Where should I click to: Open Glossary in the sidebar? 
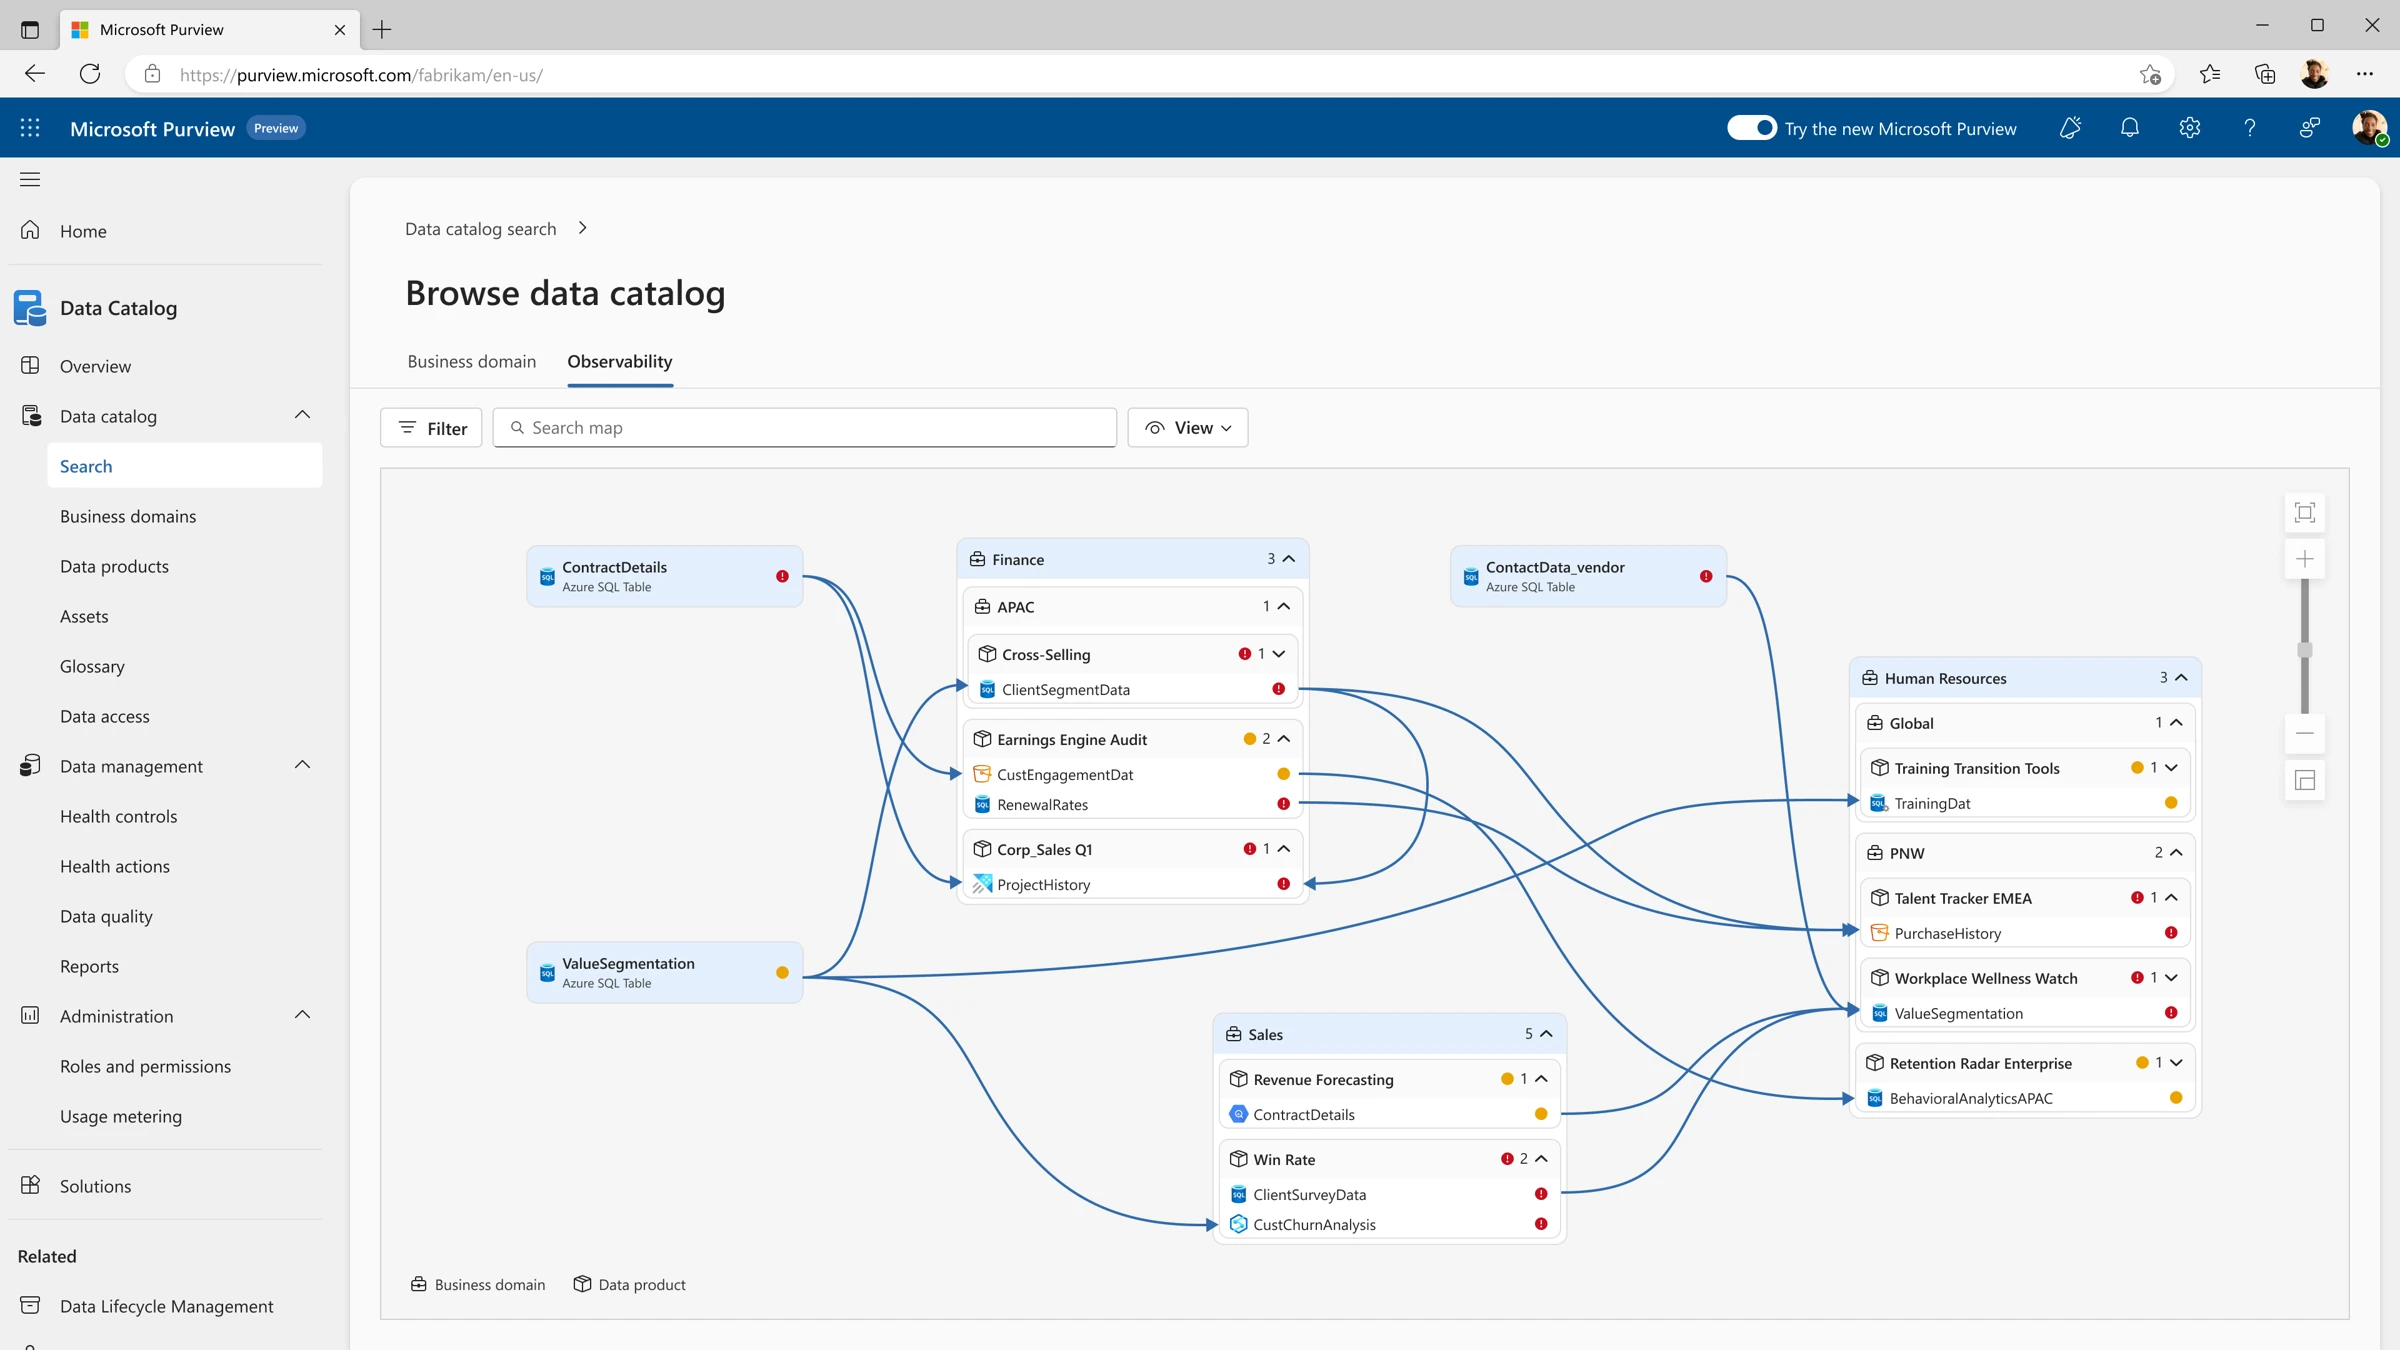[x=92, y=666]
